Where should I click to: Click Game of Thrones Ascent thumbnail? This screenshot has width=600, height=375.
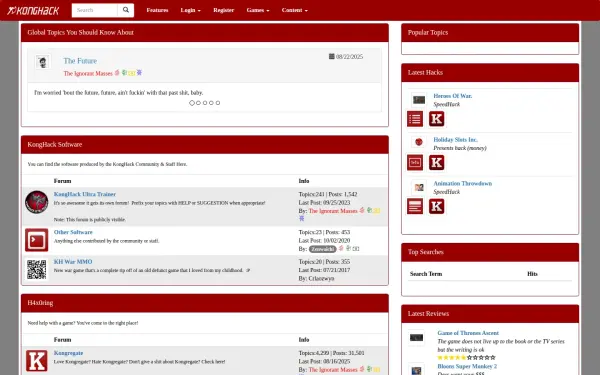[416, 338]
